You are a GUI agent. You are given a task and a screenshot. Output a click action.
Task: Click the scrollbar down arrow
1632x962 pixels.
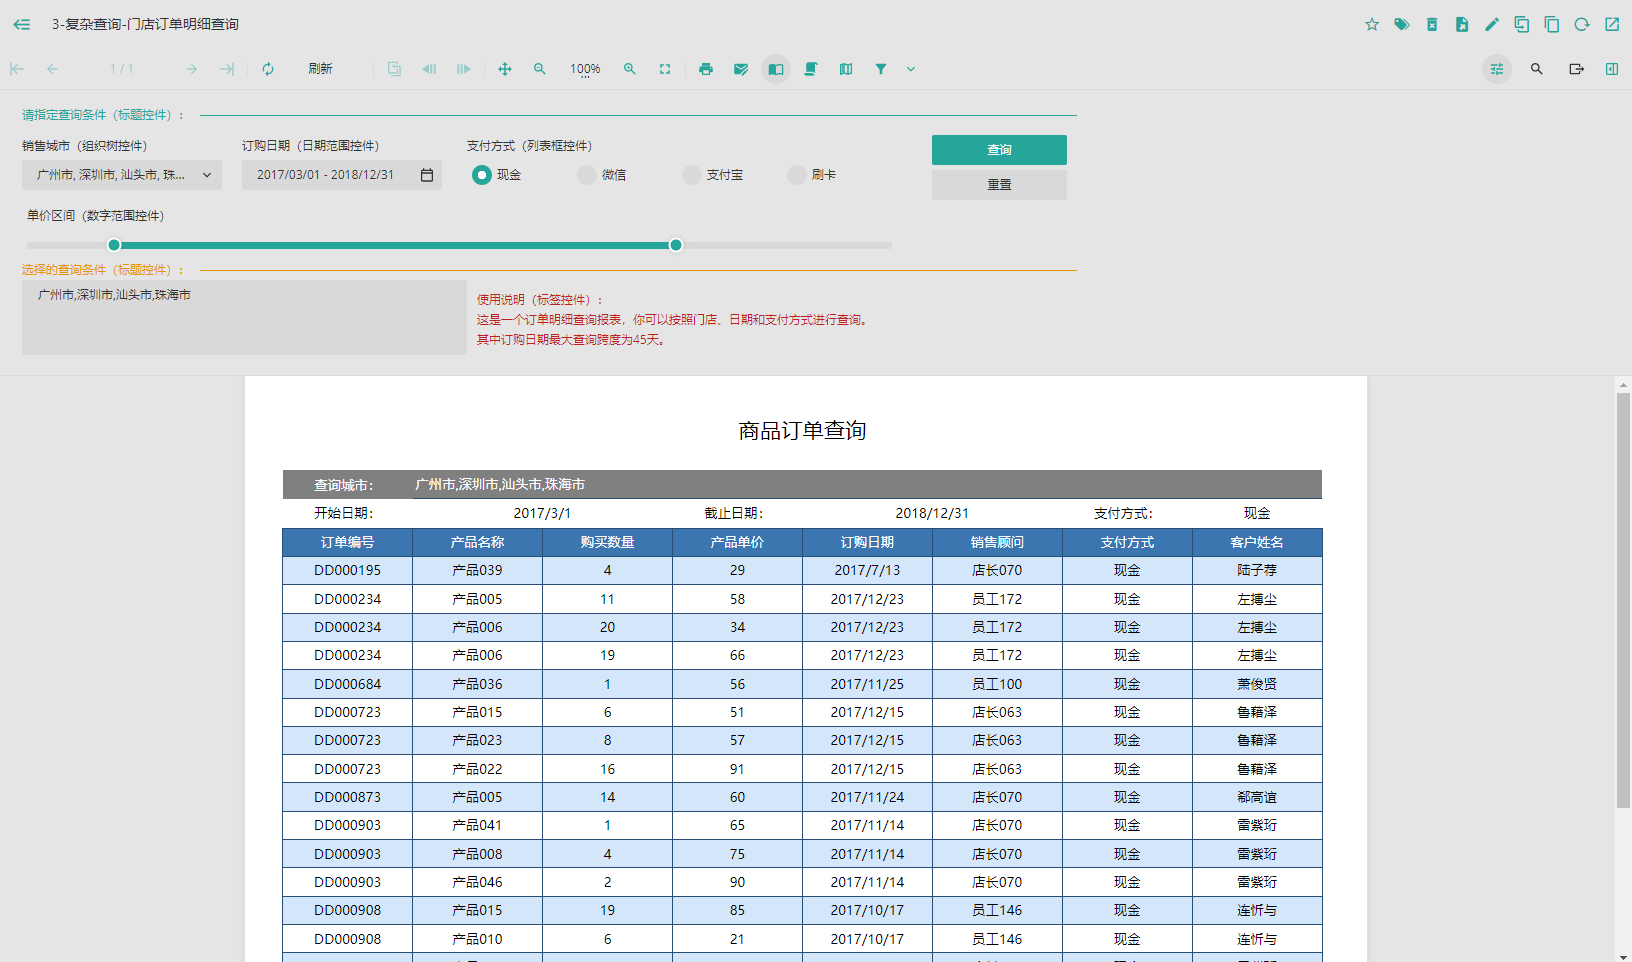[x=1623, y=956]
